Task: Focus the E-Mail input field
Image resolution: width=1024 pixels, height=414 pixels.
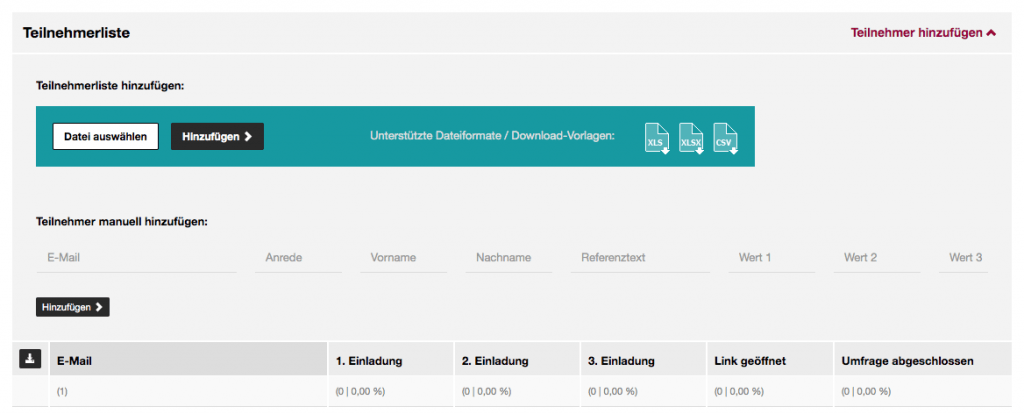Action: (136, 258)
